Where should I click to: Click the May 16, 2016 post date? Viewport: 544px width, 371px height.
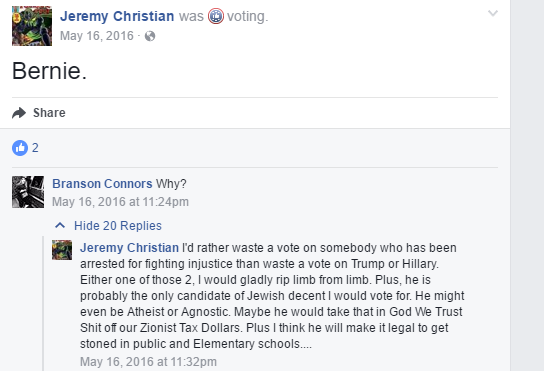97,36
